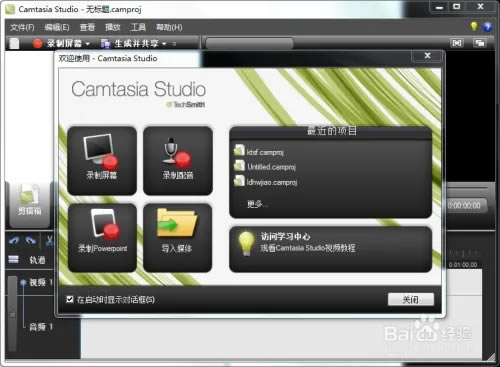Screen dimensions: 500x367
Task: Open the 工具 menu
Action: tap(138, 27)
